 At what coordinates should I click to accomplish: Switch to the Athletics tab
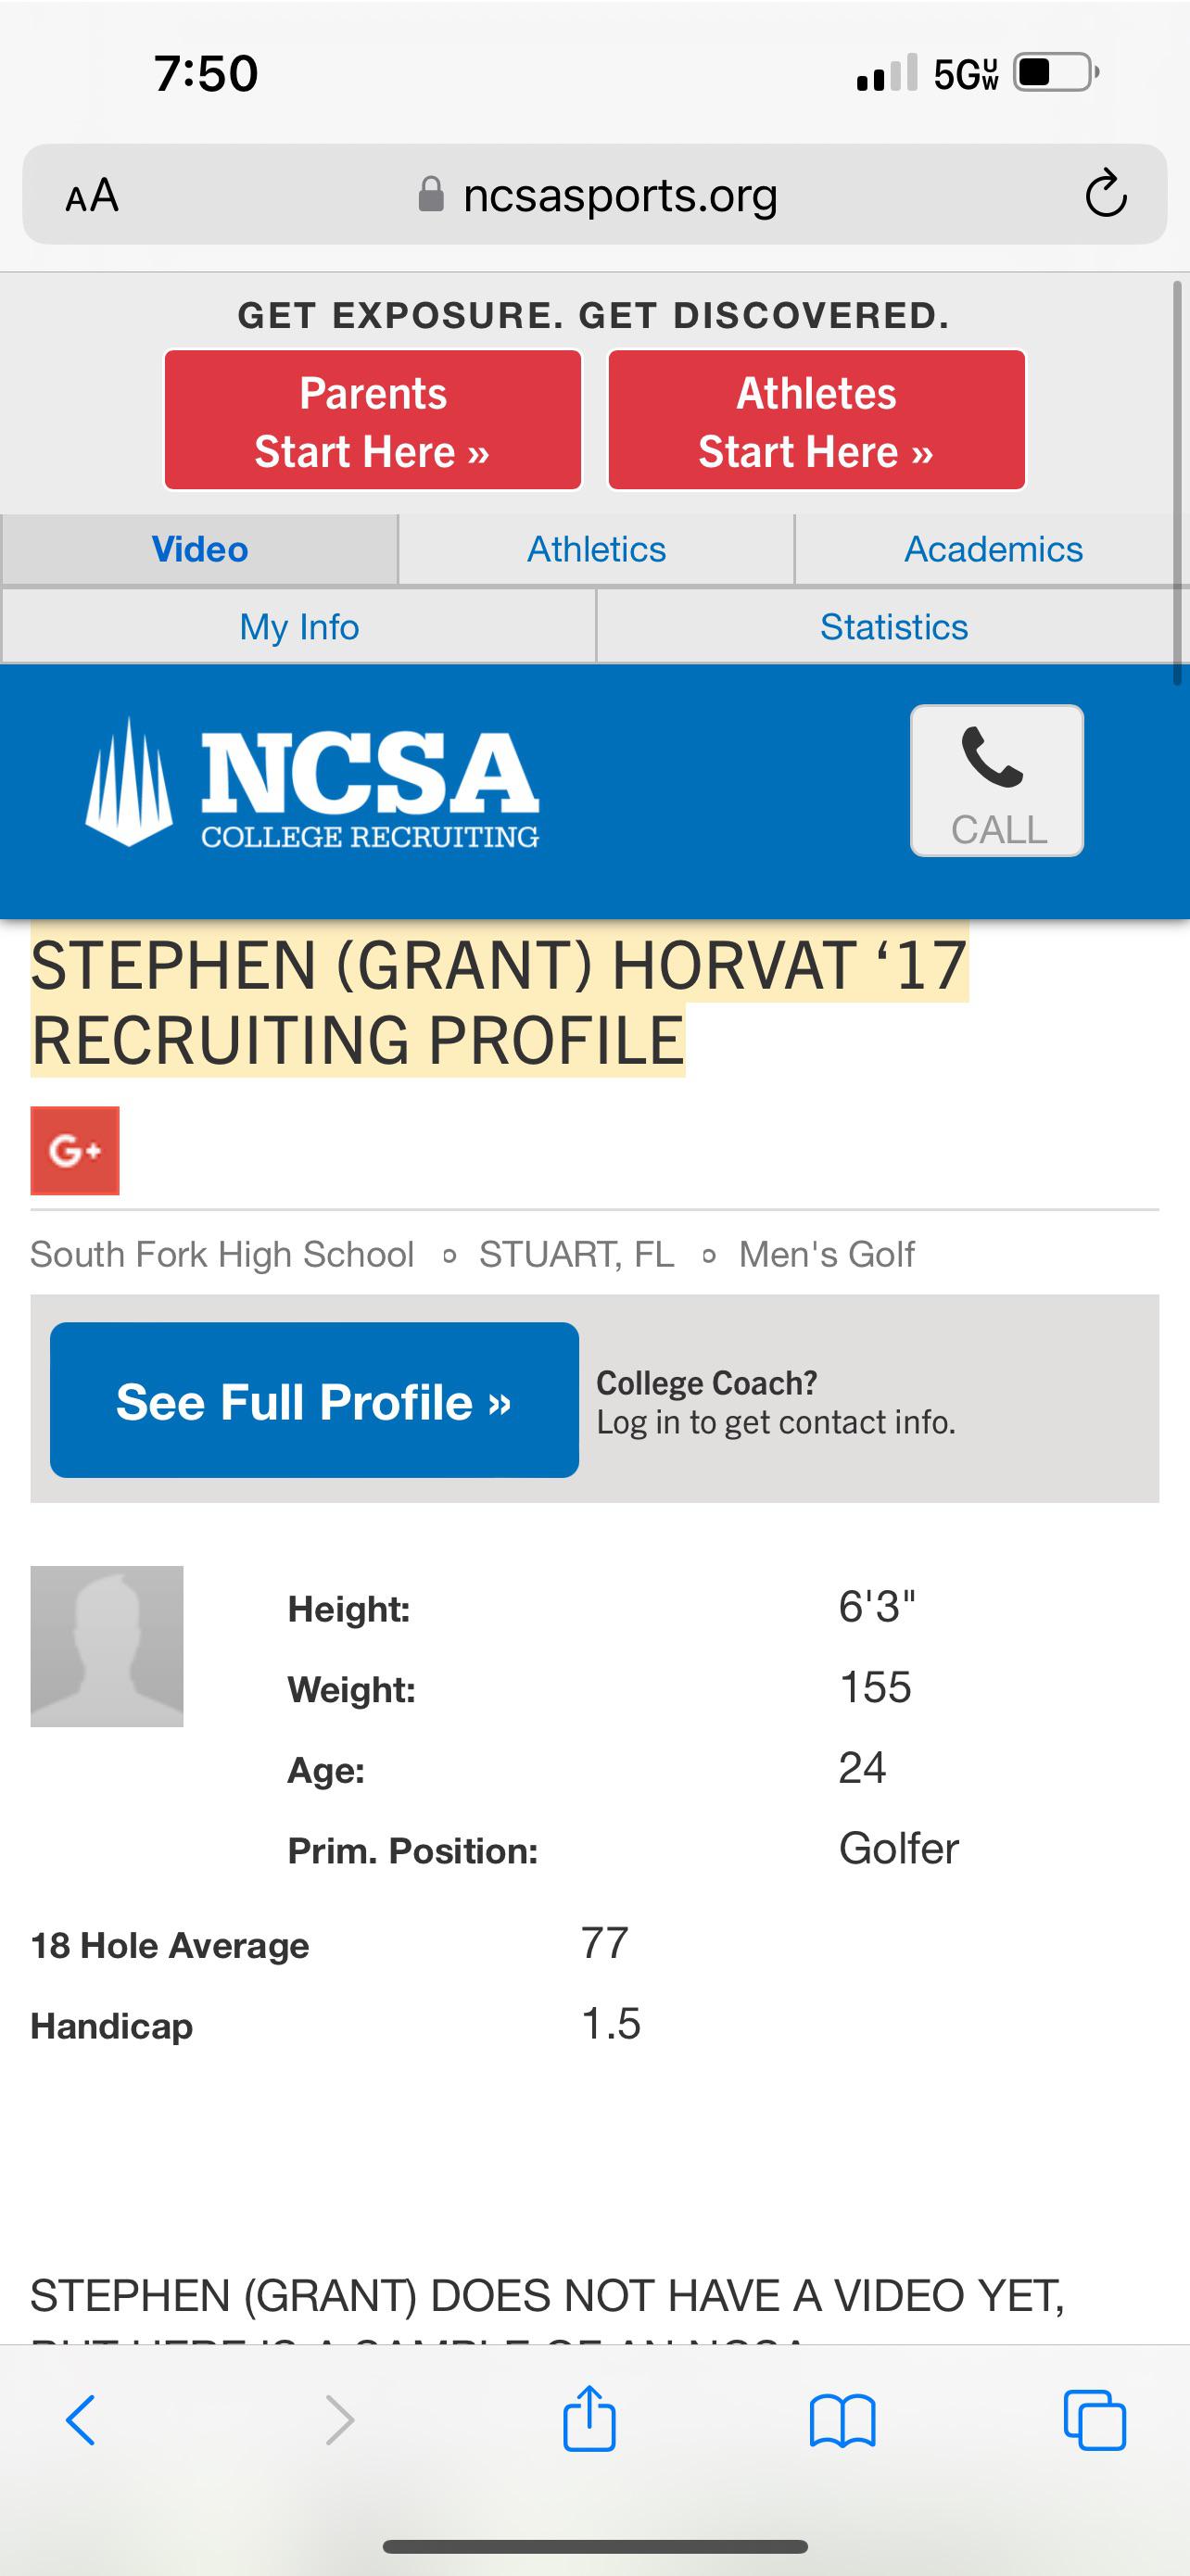tap(596, 549)
